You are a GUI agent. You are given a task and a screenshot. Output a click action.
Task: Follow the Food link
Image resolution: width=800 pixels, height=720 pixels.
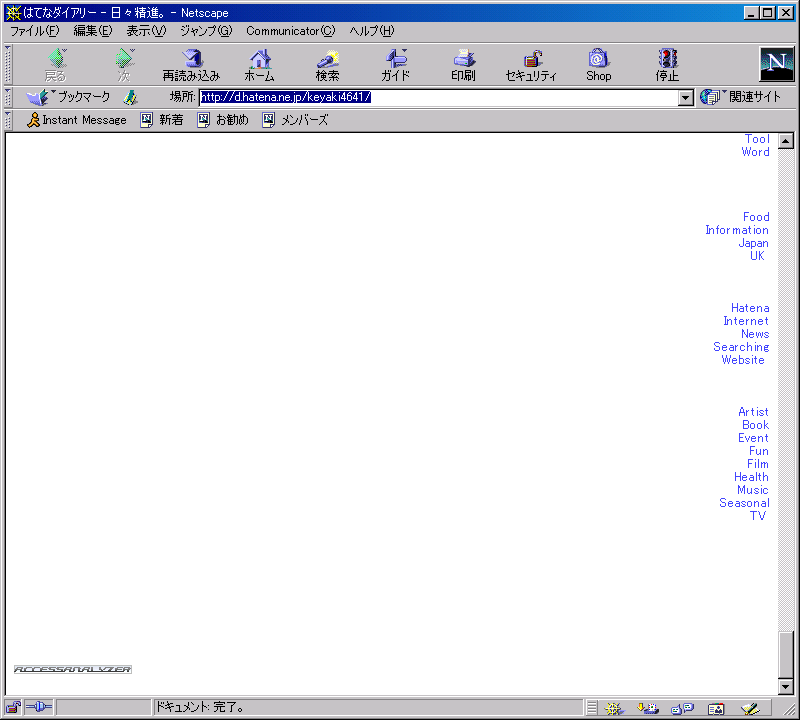click(756, 217)
